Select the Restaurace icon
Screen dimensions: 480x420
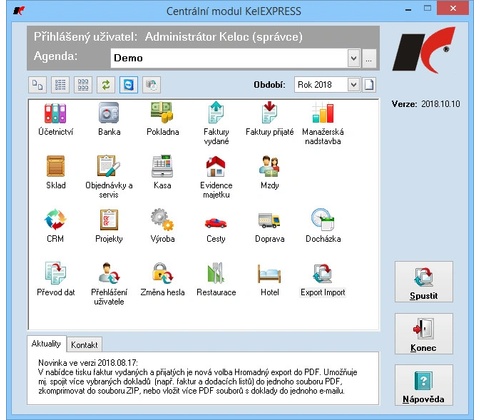point(216,279)
